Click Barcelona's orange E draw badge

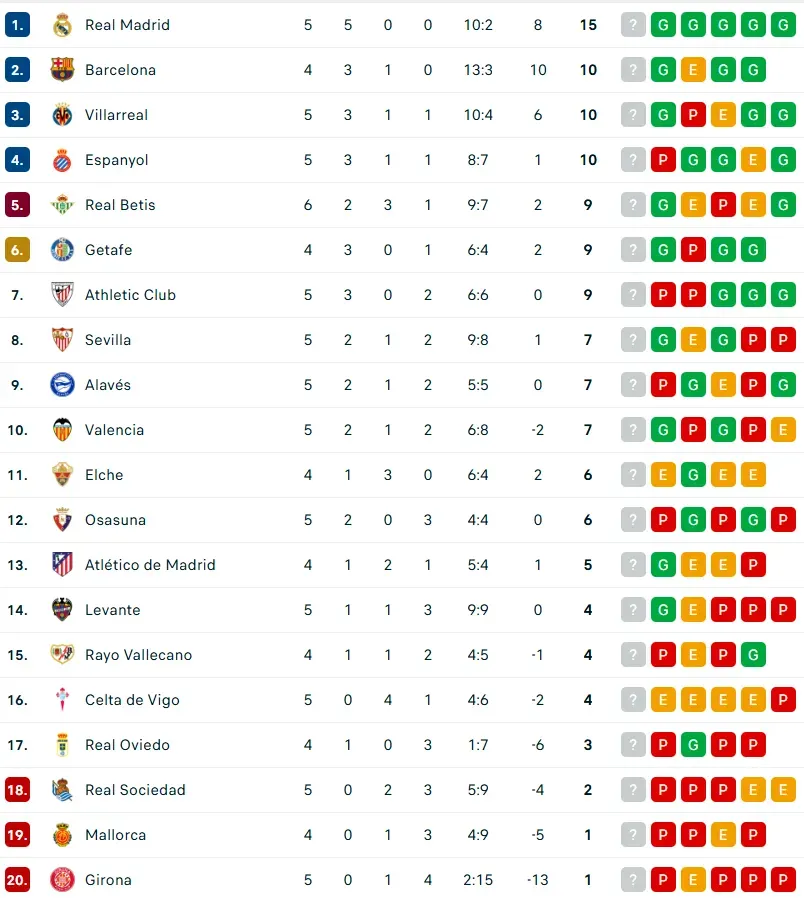click(693, 69)
